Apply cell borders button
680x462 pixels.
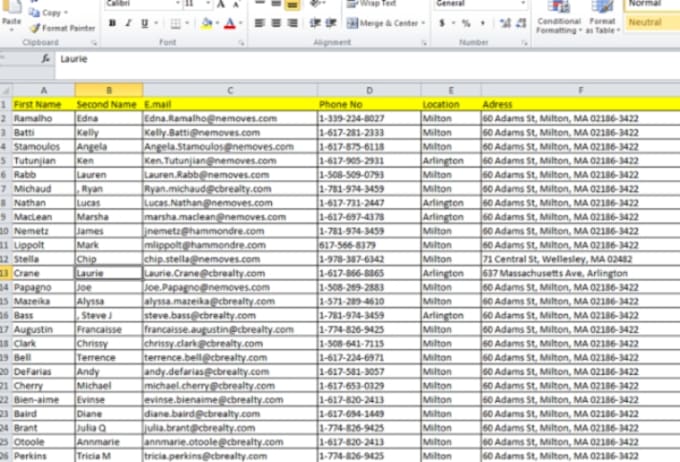[175, 23]
